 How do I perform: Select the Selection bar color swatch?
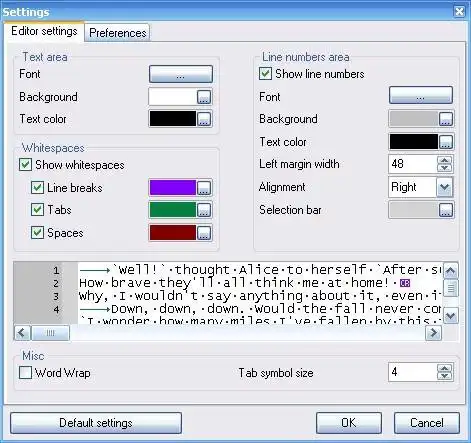tap(414, 210)
